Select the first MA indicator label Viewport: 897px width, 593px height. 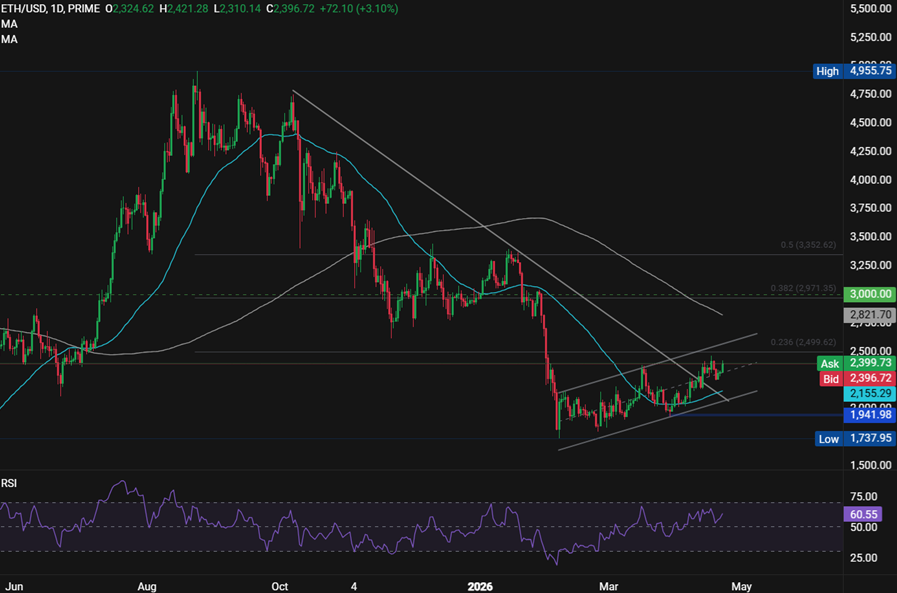(x=8, y=23)
